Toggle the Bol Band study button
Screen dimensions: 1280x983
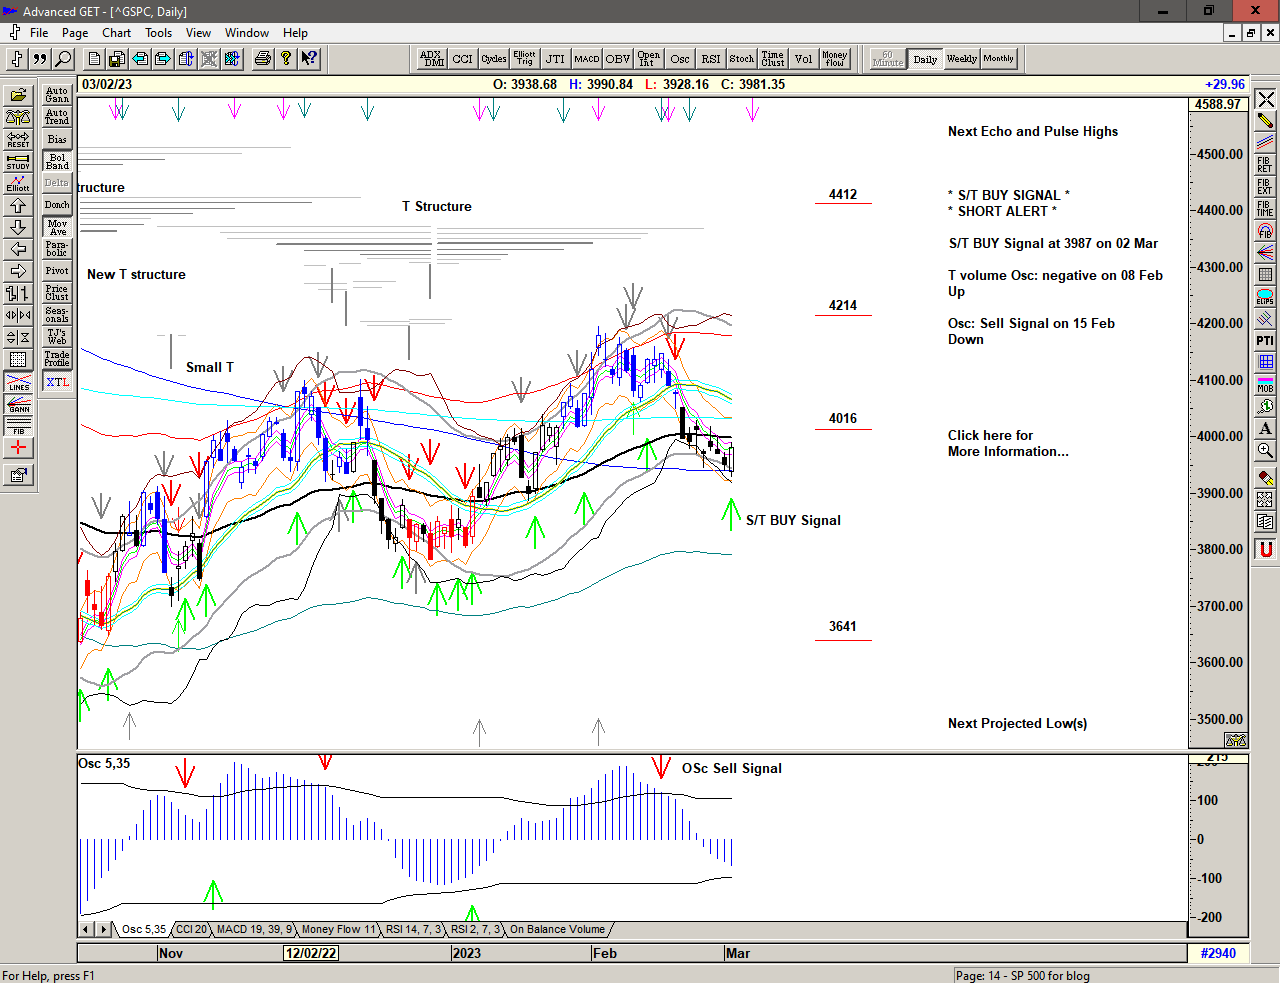click(57, 161)
